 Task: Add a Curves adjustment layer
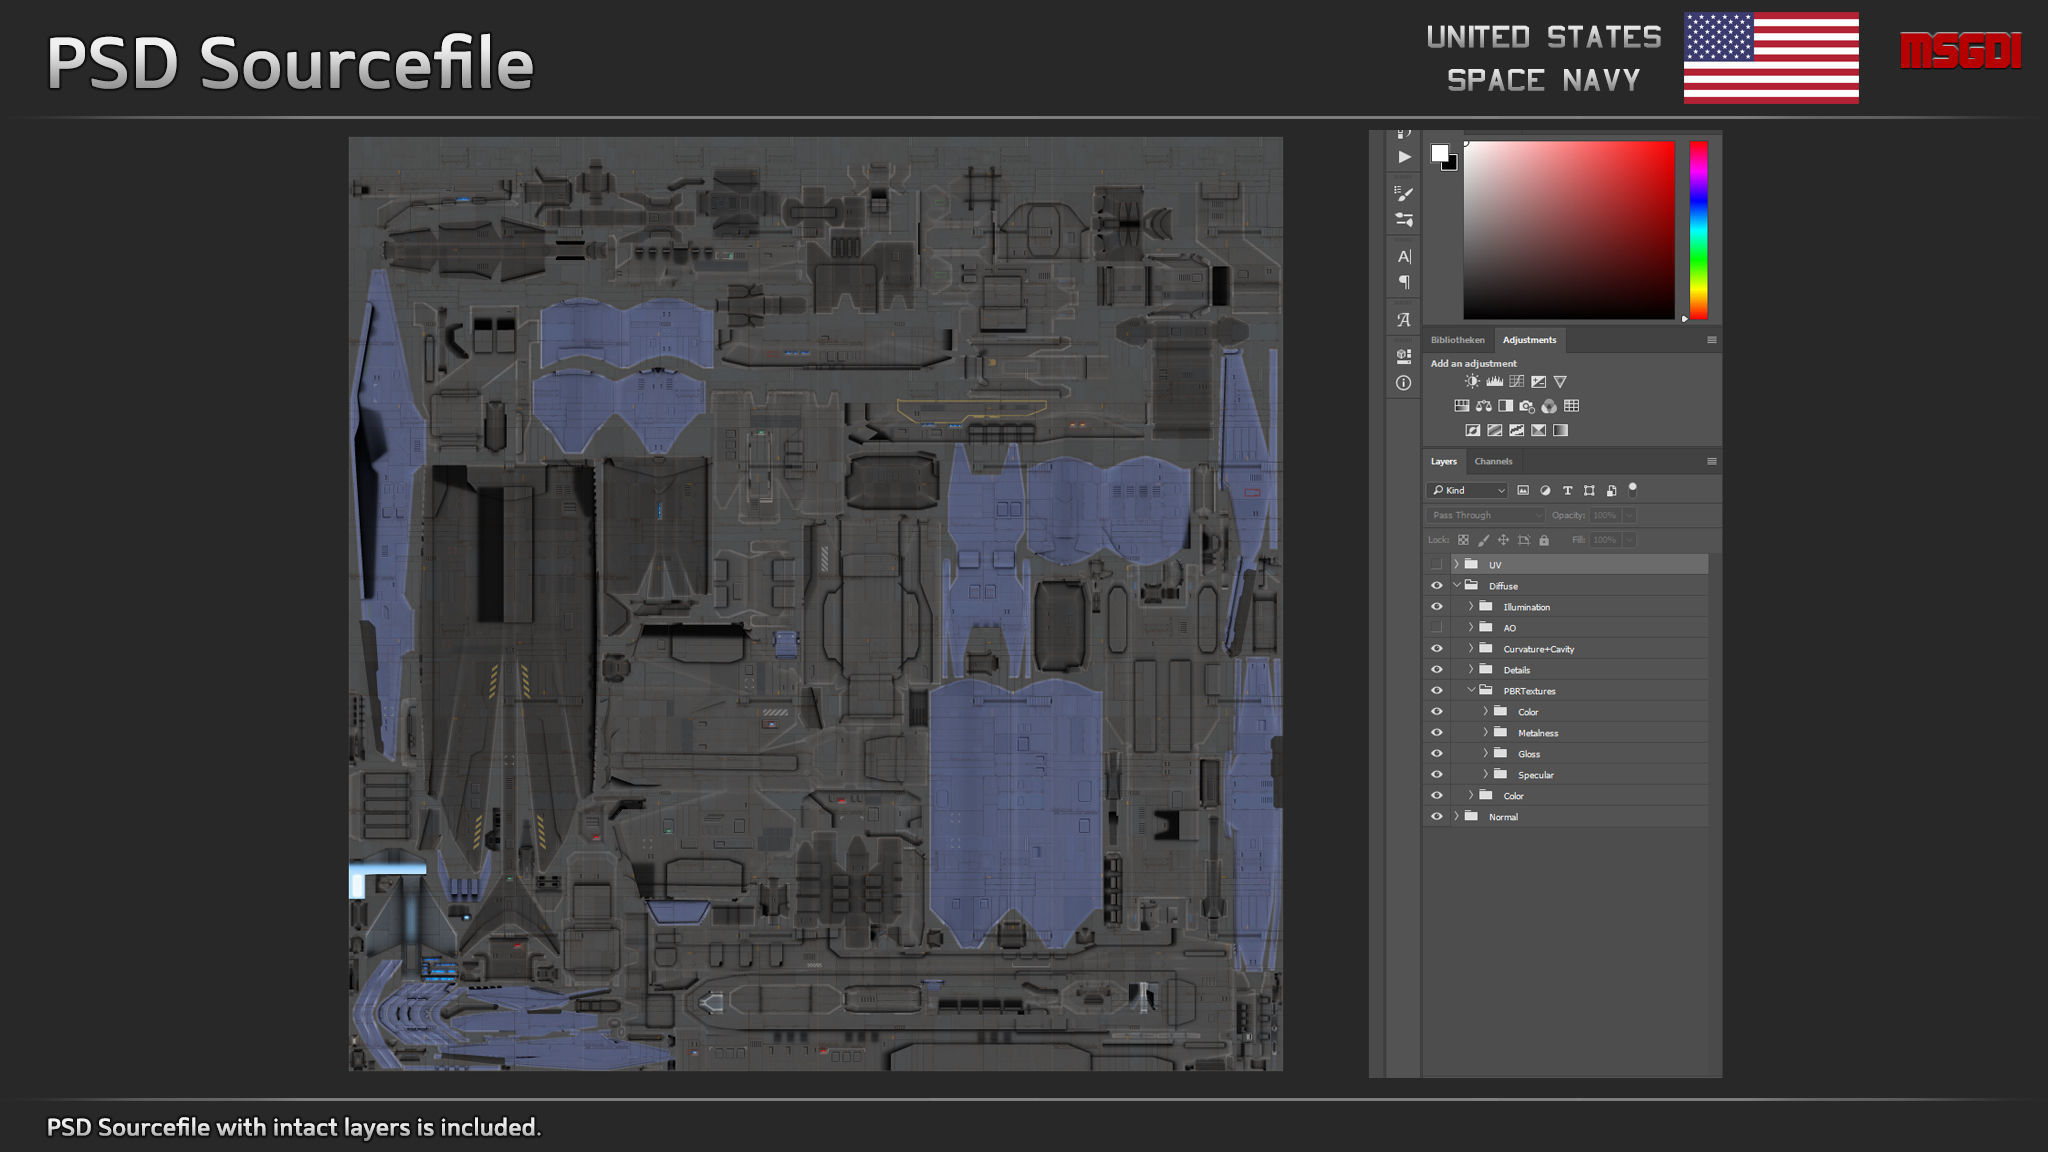click(1516, 381)
